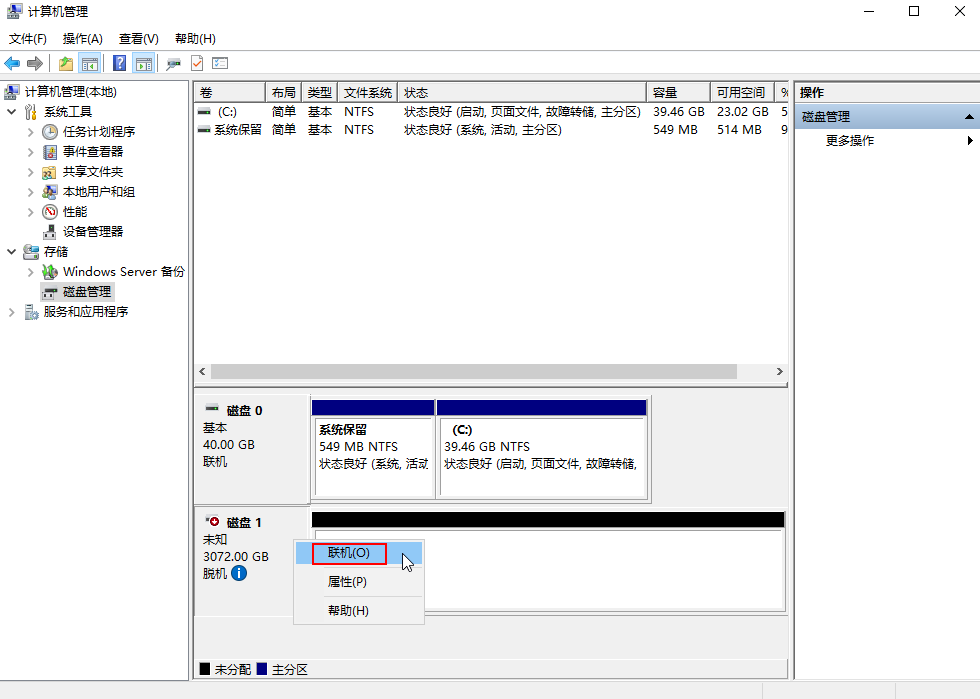Expand the 服务和应用程序 node
Screen dimensions: 980x699
point(11,312)
